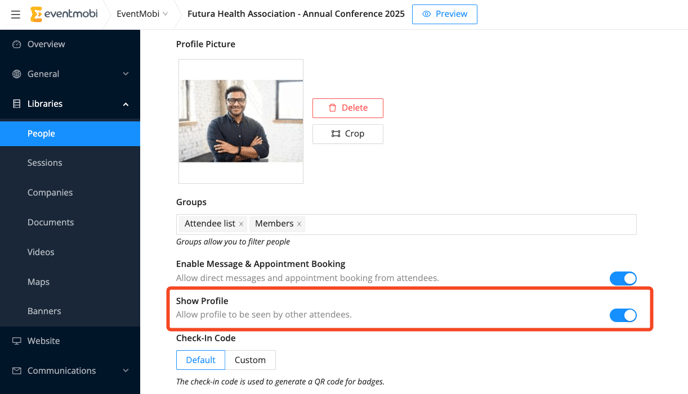Open the EventMobi organization dropdown

pos(142,14)
